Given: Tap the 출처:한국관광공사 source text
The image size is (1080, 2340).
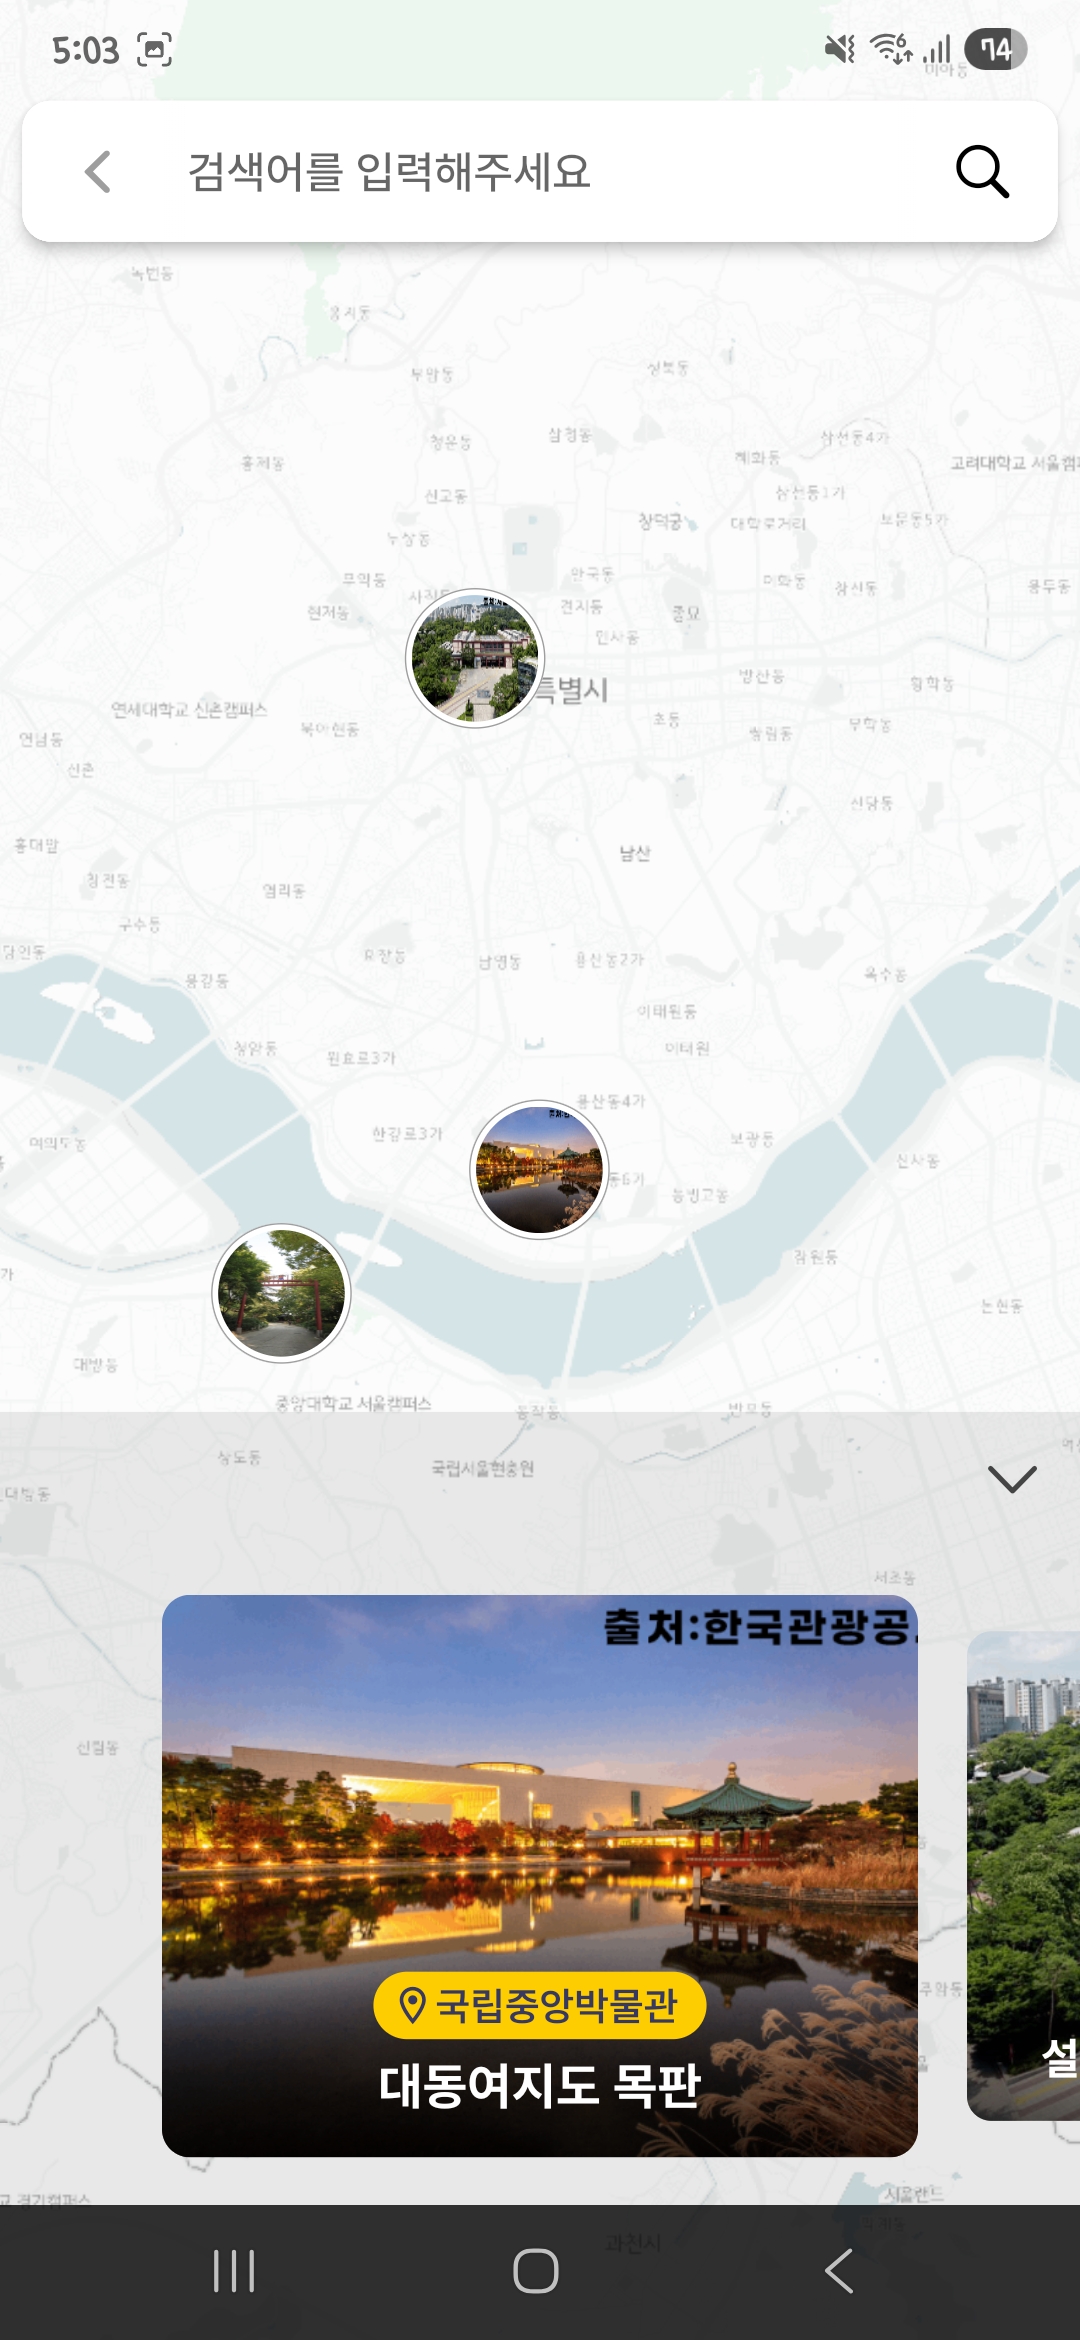Looking at the screenshot, I should tap(758, 1627).
